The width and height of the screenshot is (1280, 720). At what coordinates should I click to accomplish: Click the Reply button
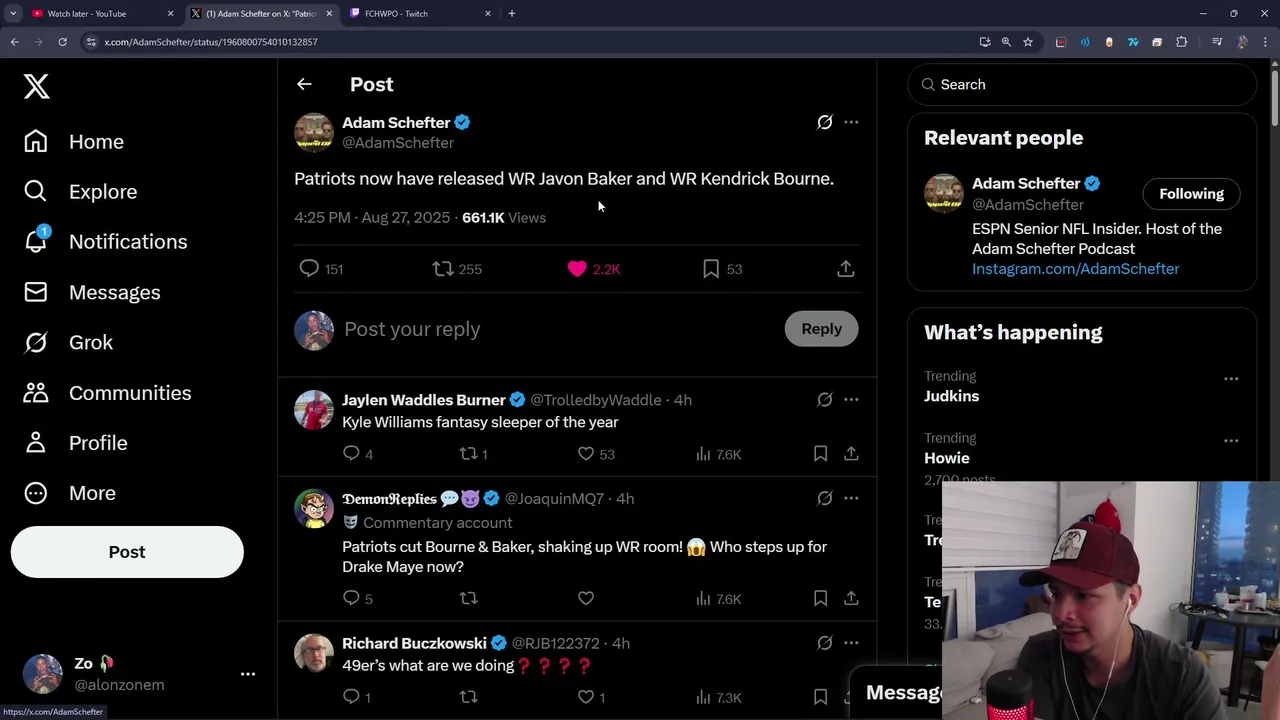coord(821,329)
